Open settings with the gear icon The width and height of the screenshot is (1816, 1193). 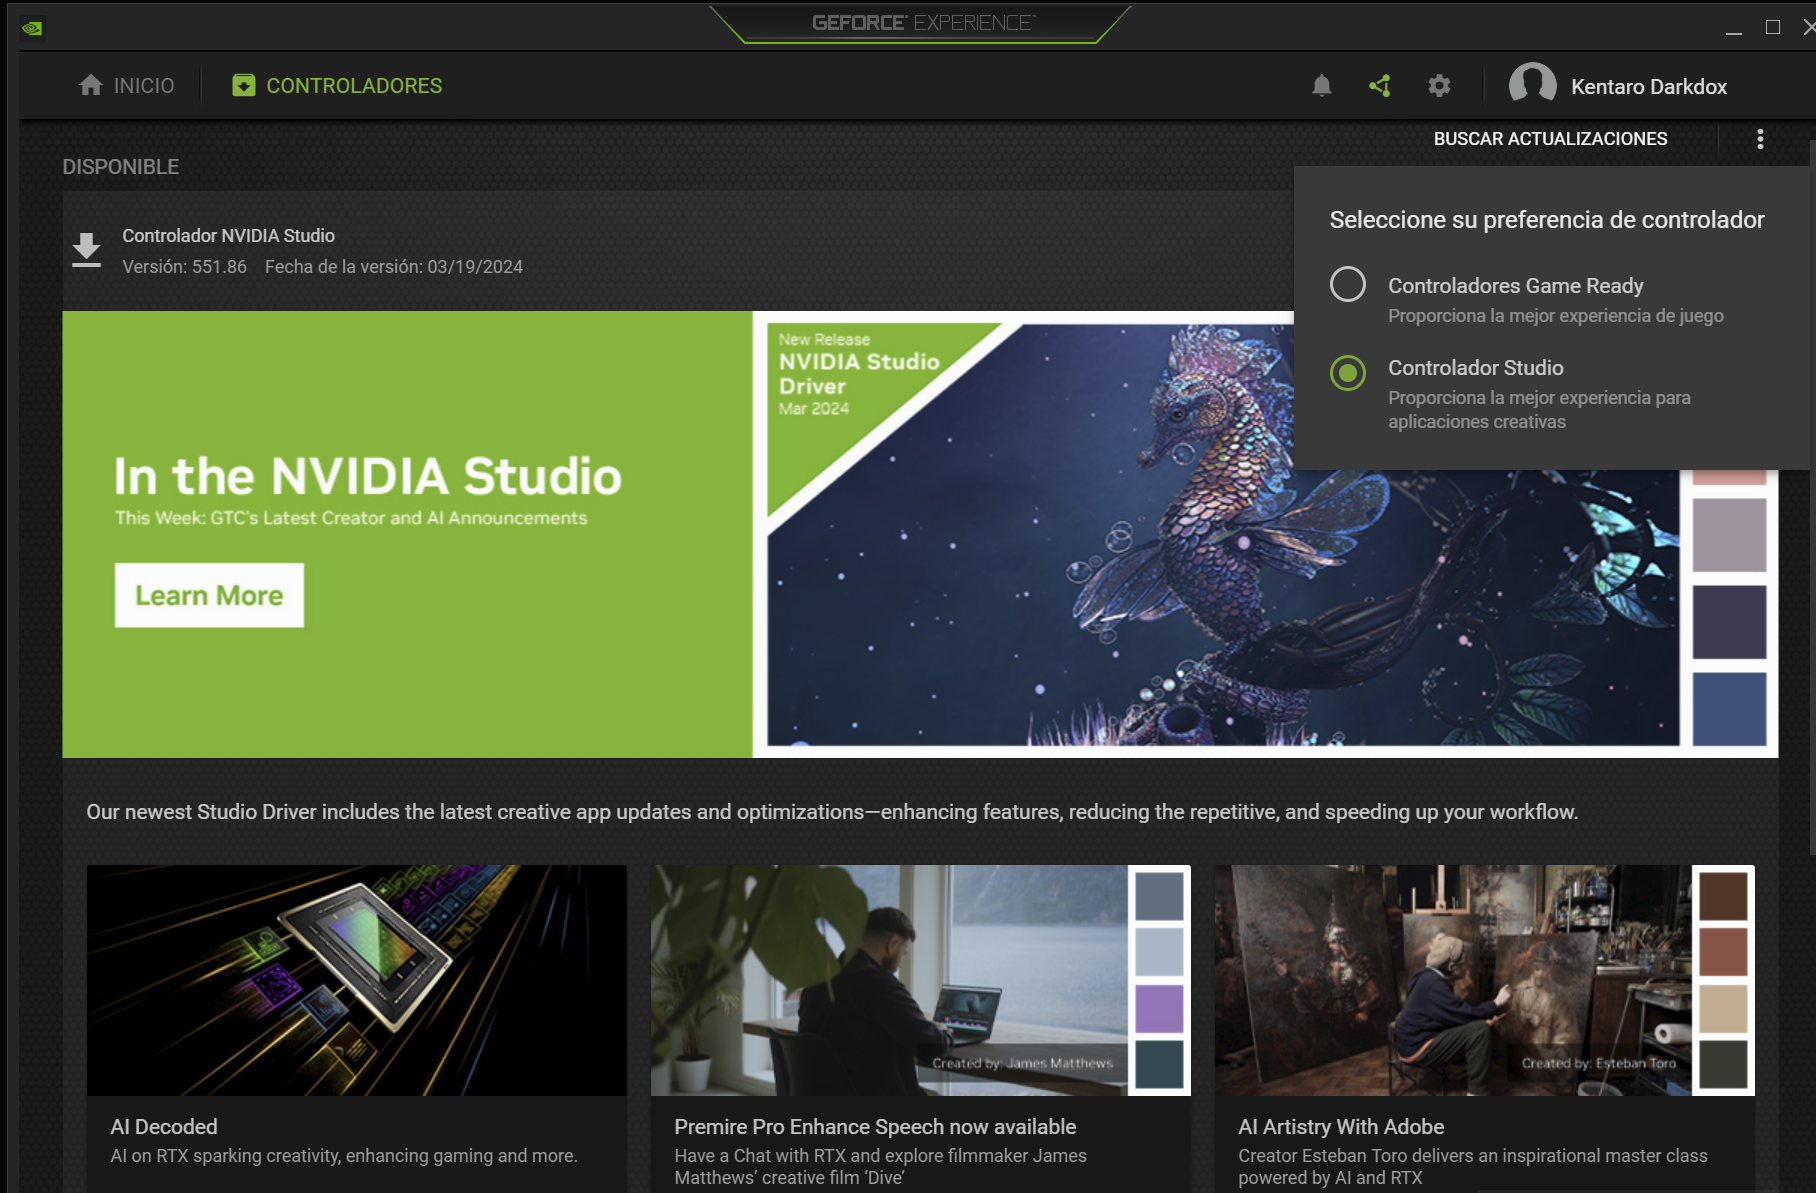point(1439,86)
